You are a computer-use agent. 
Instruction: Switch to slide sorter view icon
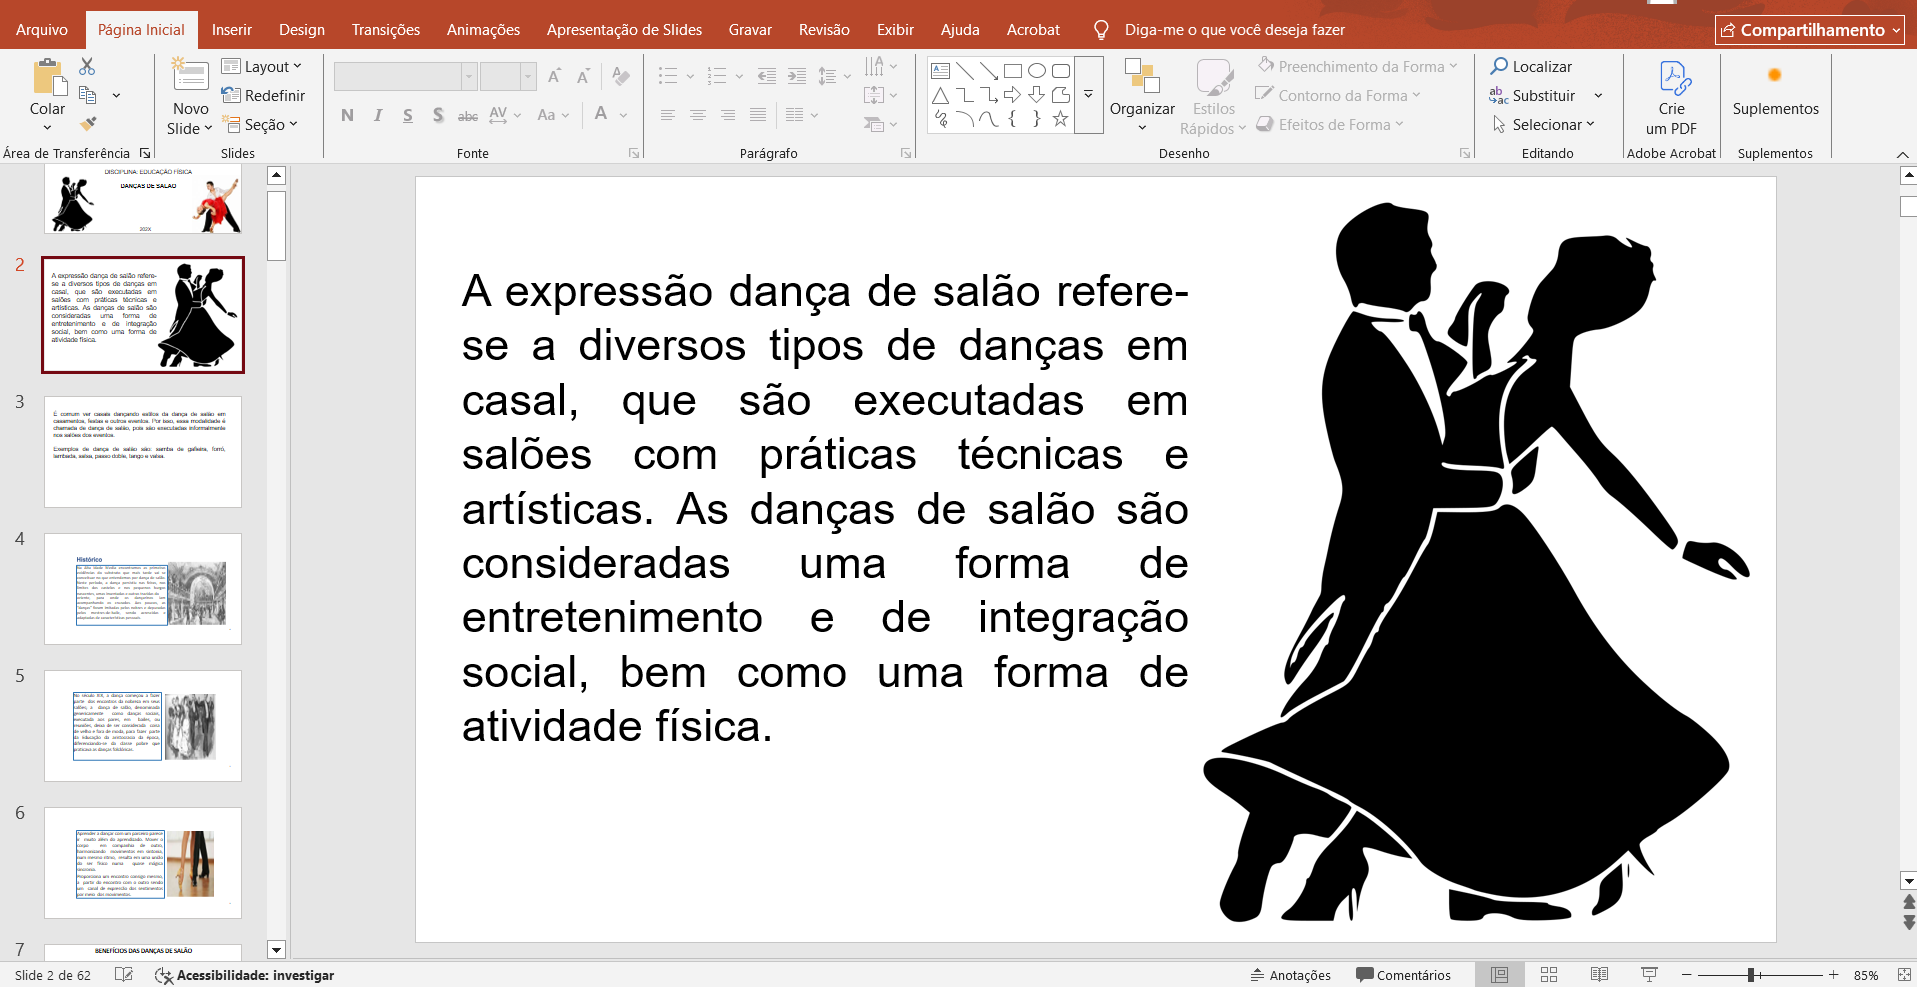pos(1549,975)
